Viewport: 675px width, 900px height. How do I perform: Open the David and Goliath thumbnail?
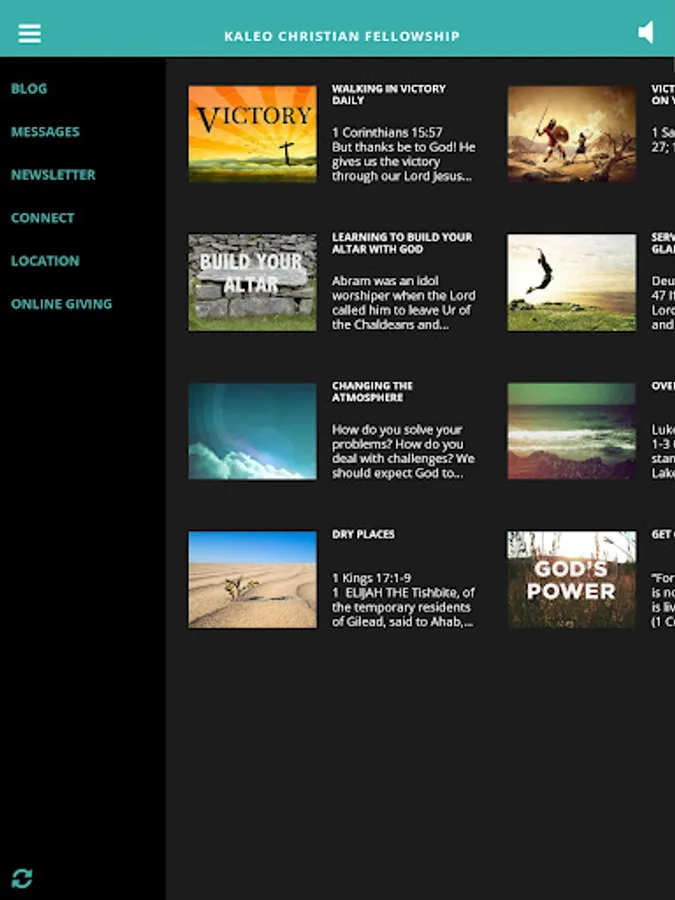(572, 134)
